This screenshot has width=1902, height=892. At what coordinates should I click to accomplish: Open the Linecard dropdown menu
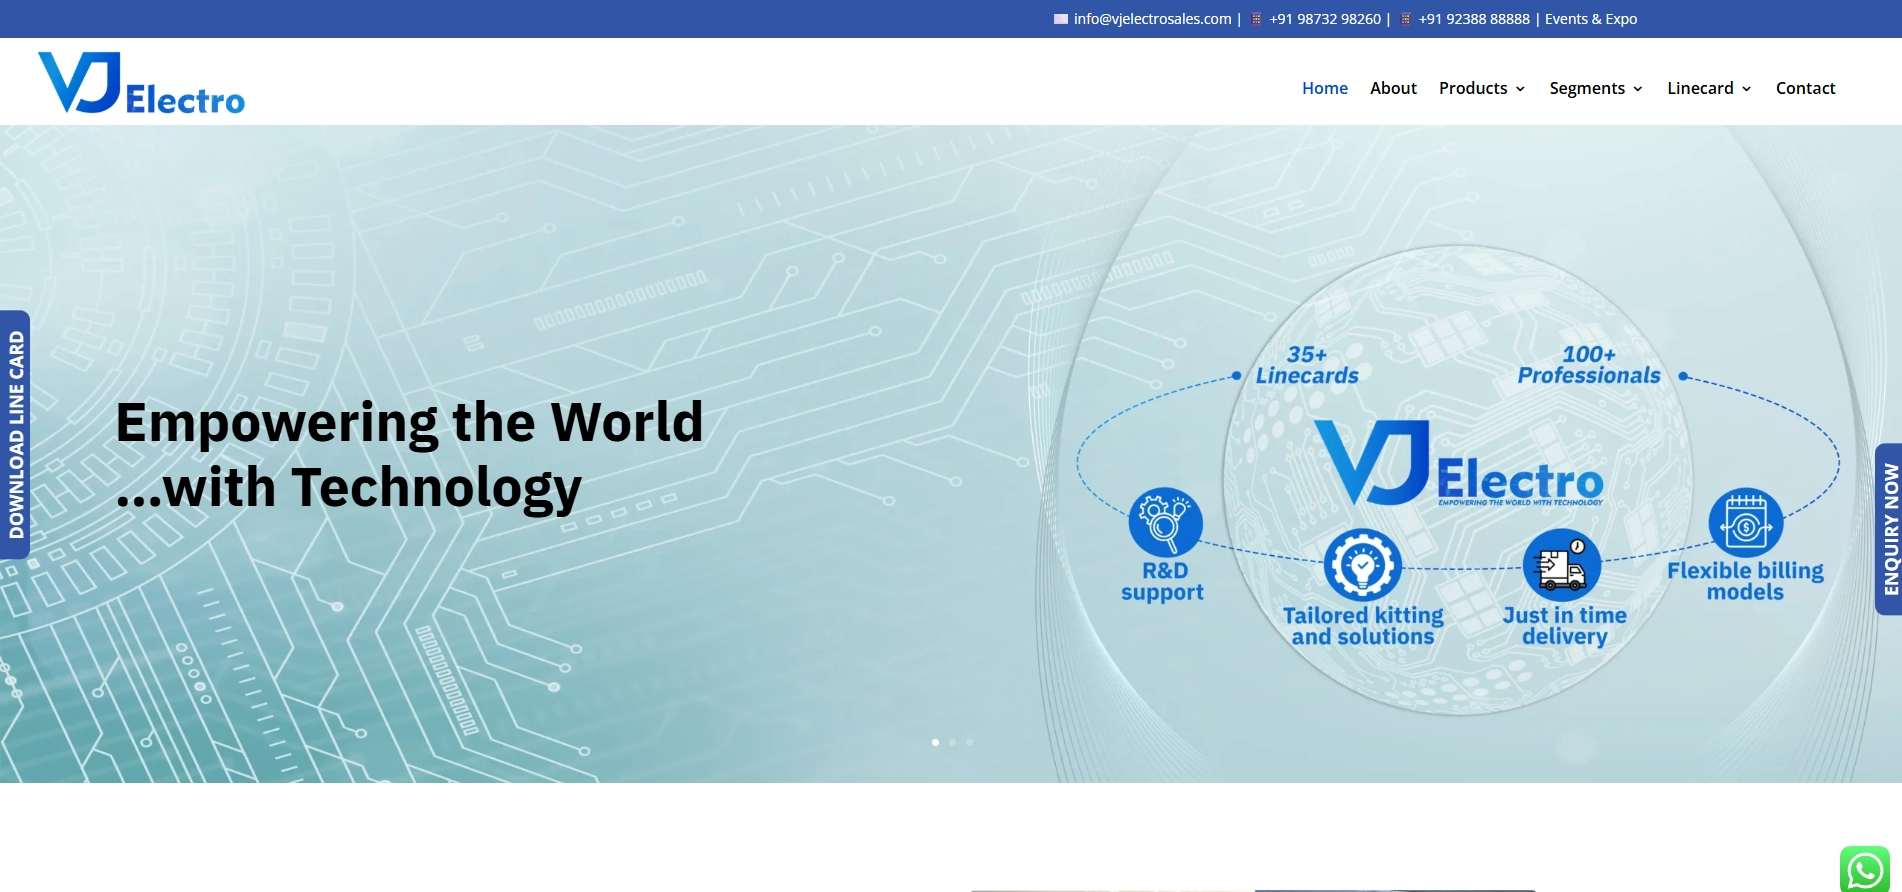(x=1708, y=88)
